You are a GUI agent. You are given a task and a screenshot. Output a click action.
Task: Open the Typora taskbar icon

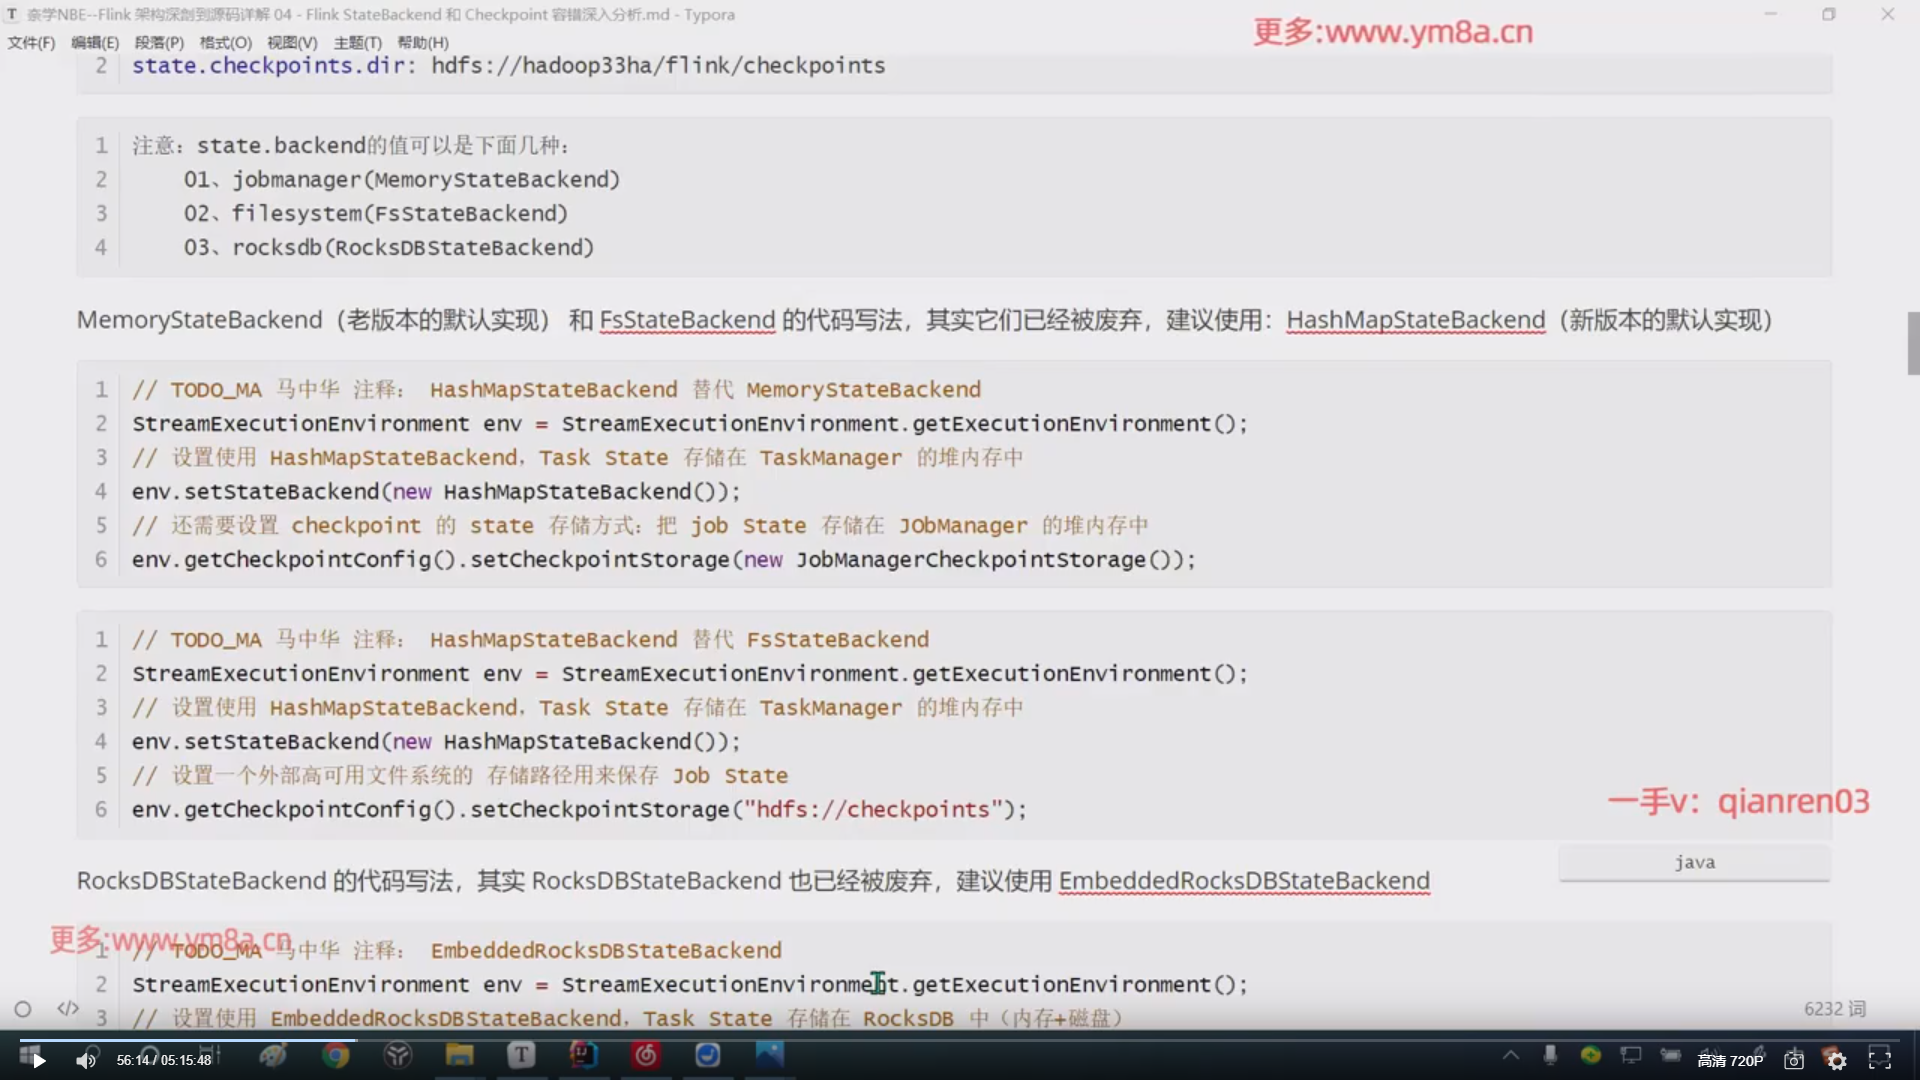click(521, 1055)
